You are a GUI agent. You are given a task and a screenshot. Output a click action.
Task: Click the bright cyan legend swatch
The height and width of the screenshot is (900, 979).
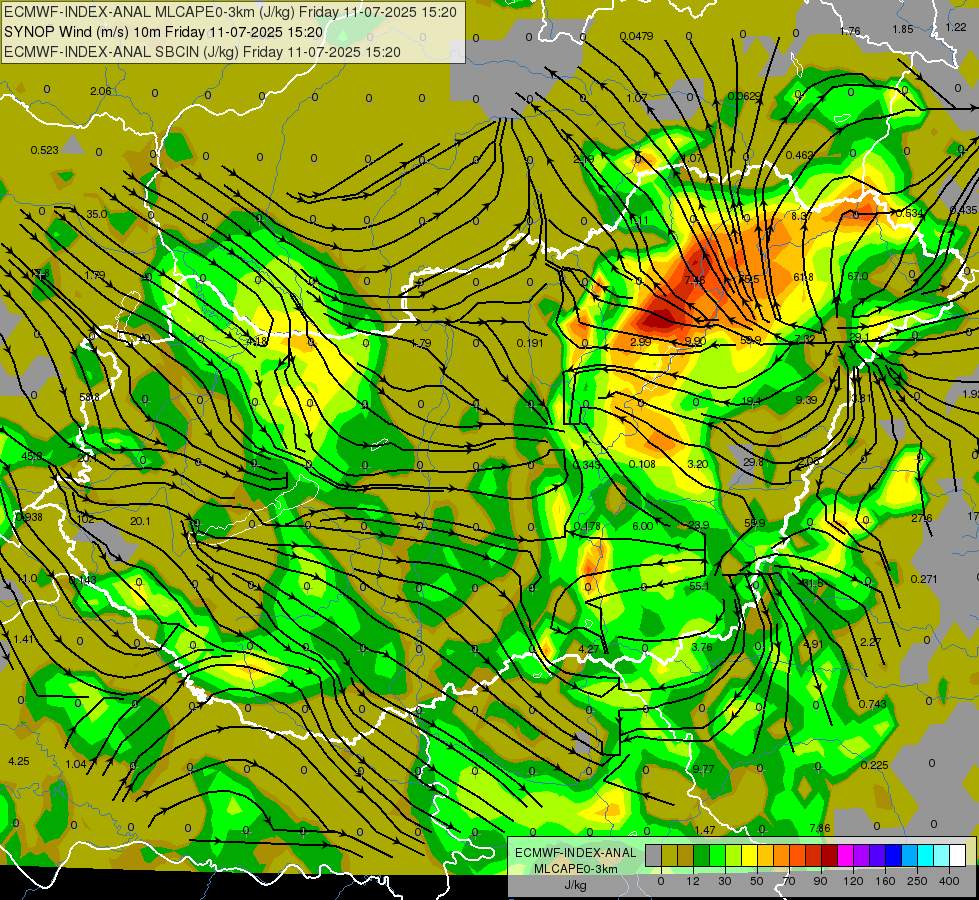click(x=927, y=855)
